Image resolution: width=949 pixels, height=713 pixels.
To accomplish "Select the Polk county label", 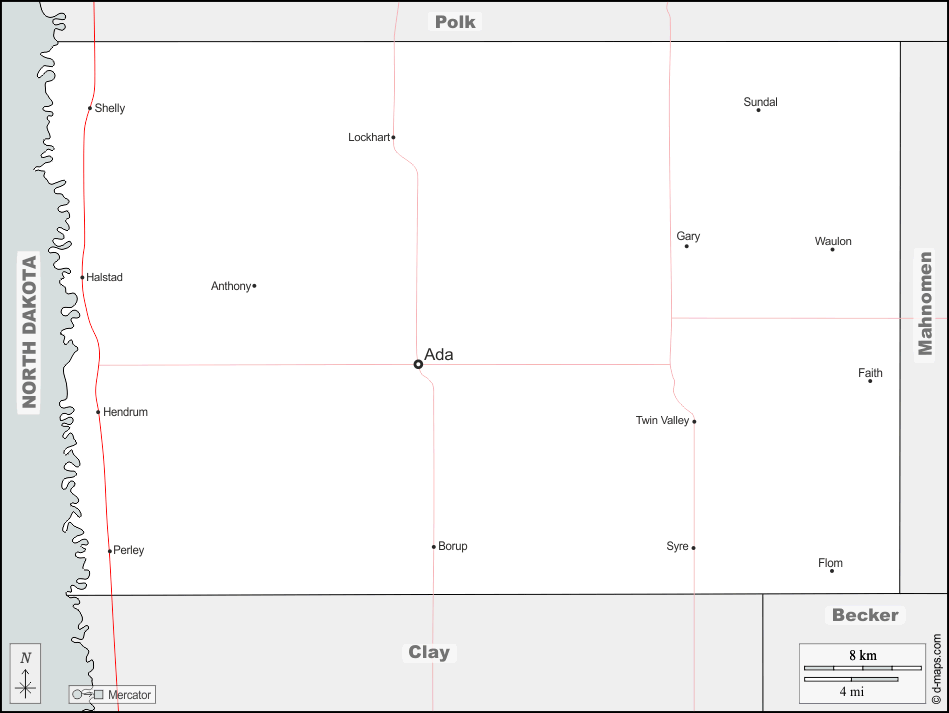I will coord(455,21).
